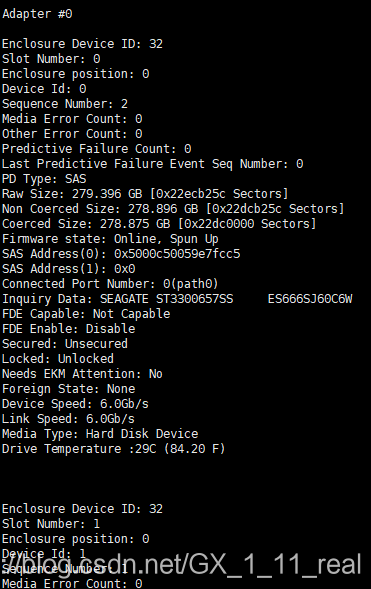Select SAS Address(0) hex value
This screenshot has height=589, width=371.
(x=177, y=254)
